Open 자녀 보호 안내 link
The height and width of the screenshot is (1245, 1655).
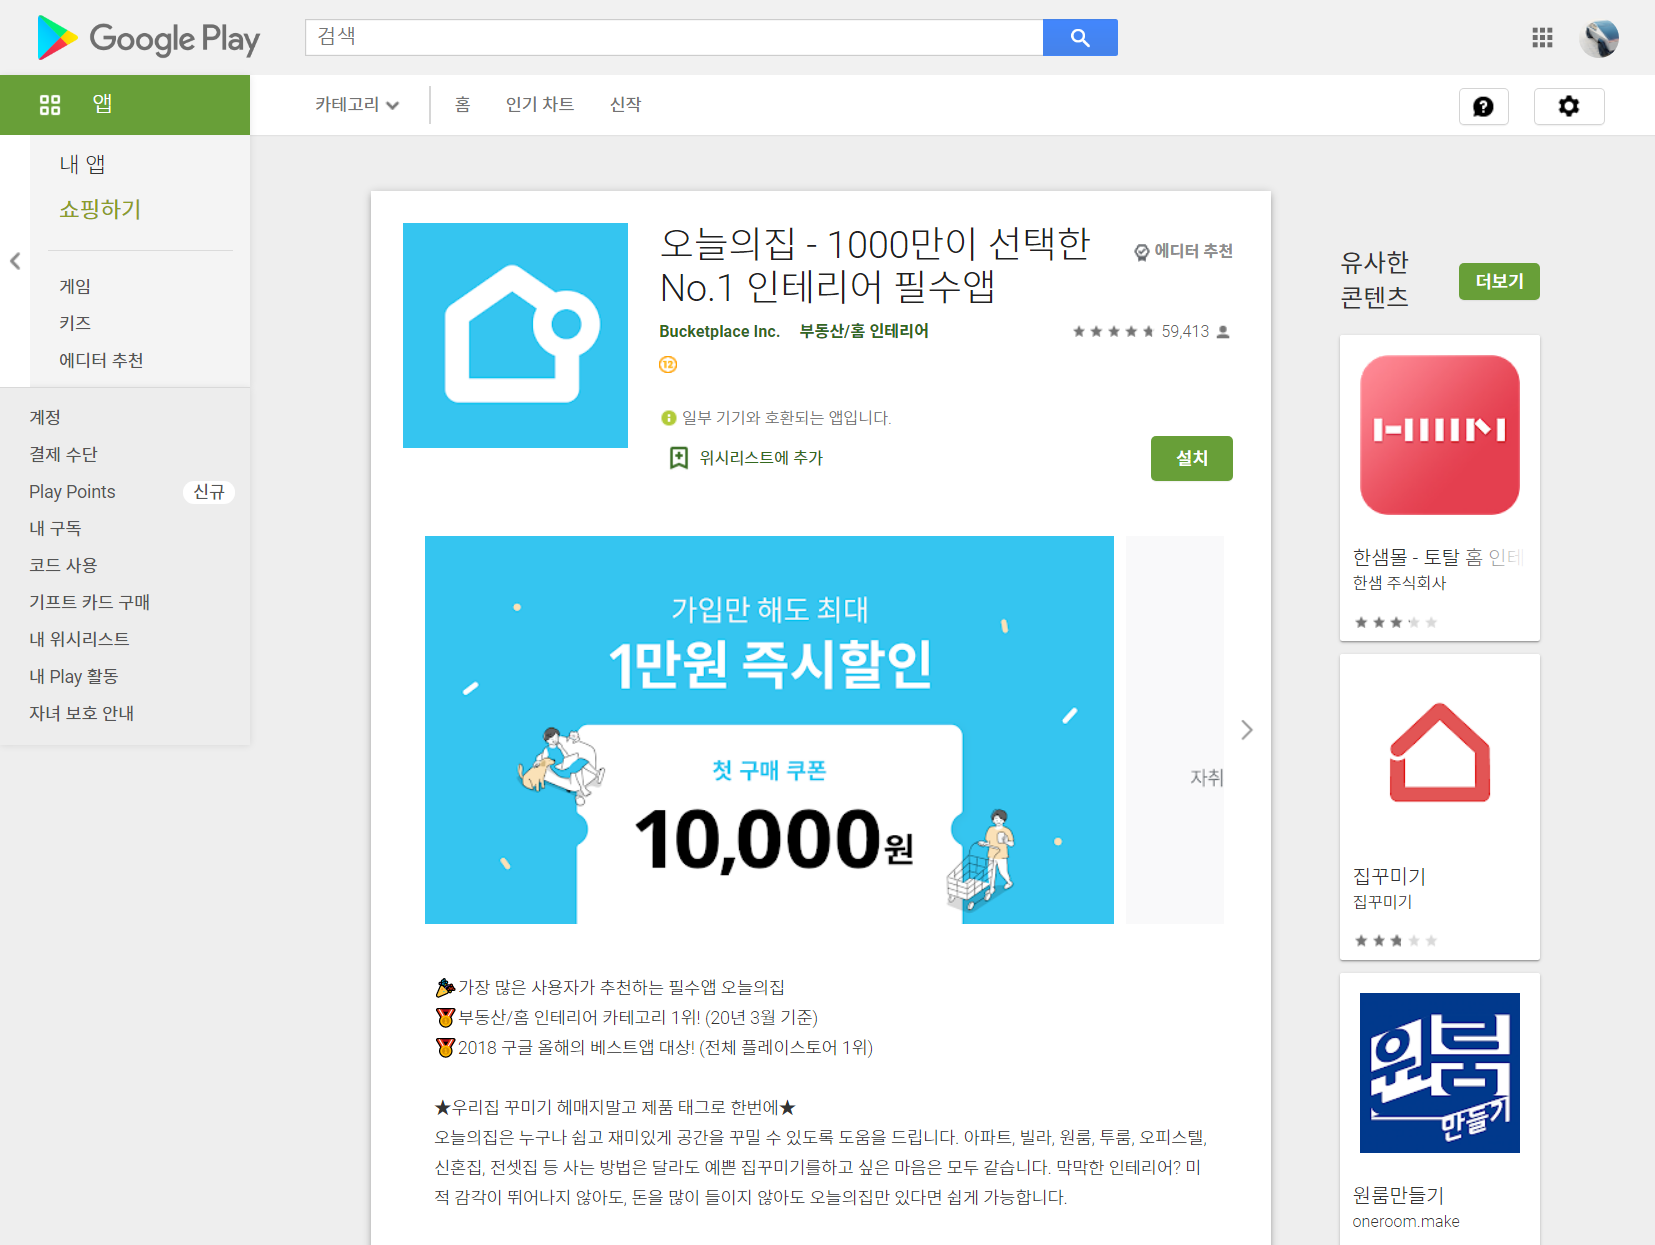click(81, 713)
